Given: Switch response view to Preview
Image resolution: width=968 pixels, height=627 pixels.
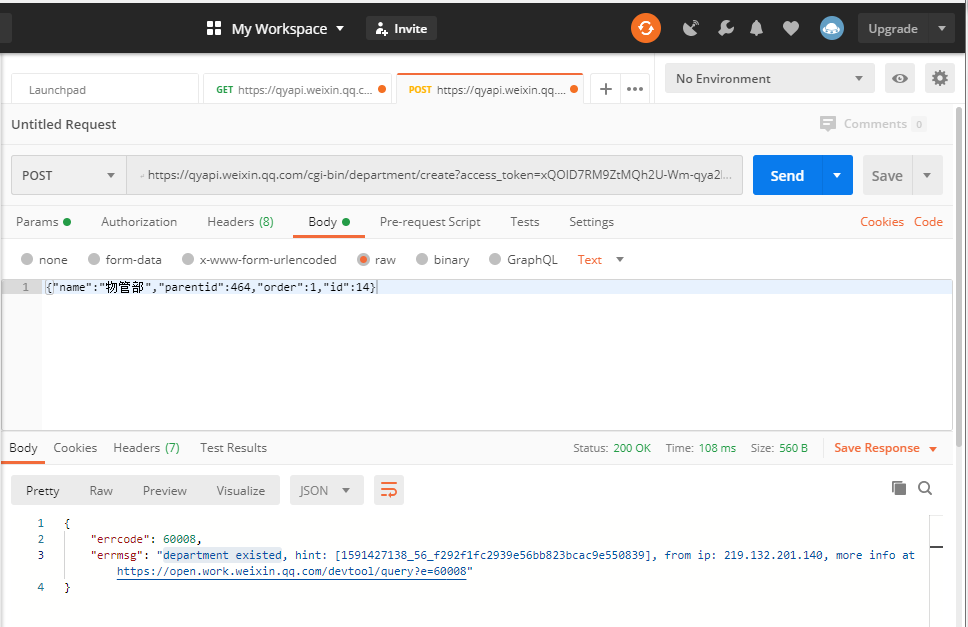Looking at the screenshot, I should click(x=165, y=491).
